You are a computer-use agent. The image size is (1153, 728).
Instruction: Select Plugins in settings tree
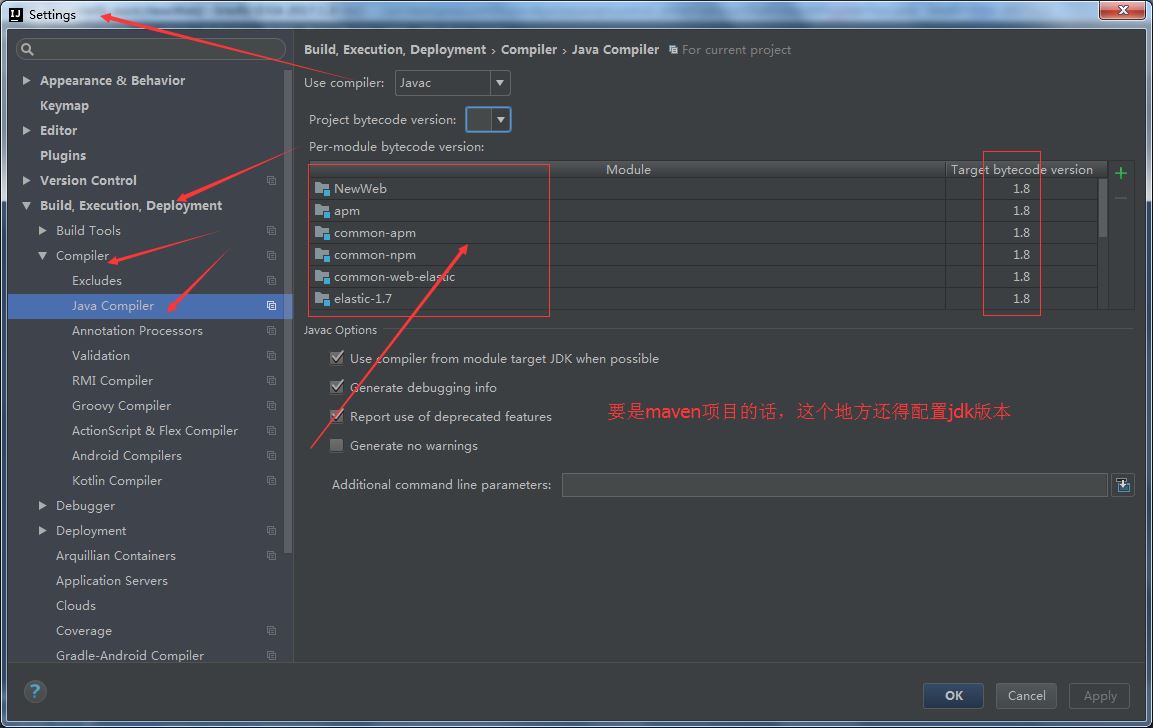pos(63,155)
